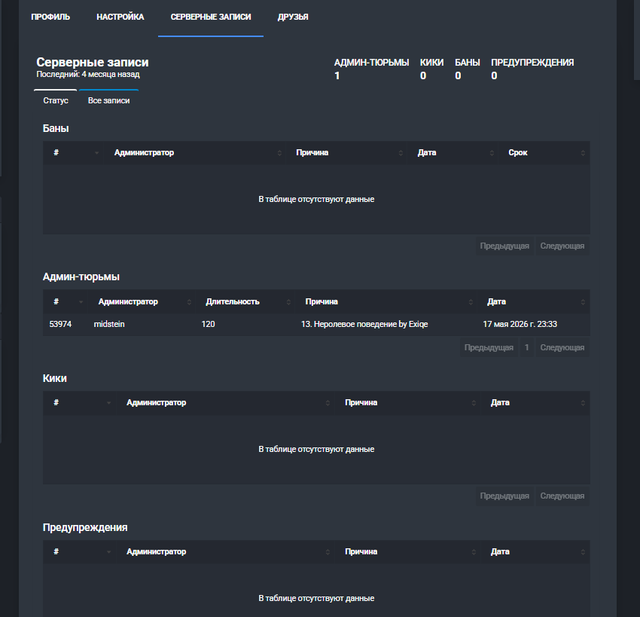
Task: Sort Admin-jails table by Дата sort arrows
Action: 583,302
